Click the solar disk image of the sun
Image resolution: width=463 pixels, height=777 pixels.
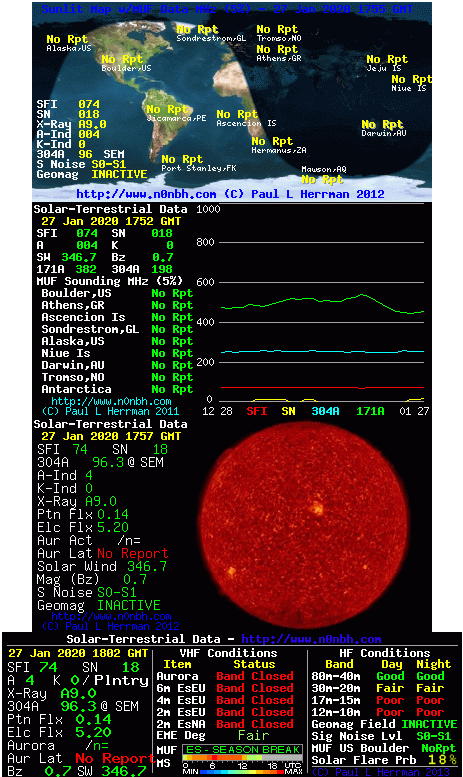pos(305,526)
